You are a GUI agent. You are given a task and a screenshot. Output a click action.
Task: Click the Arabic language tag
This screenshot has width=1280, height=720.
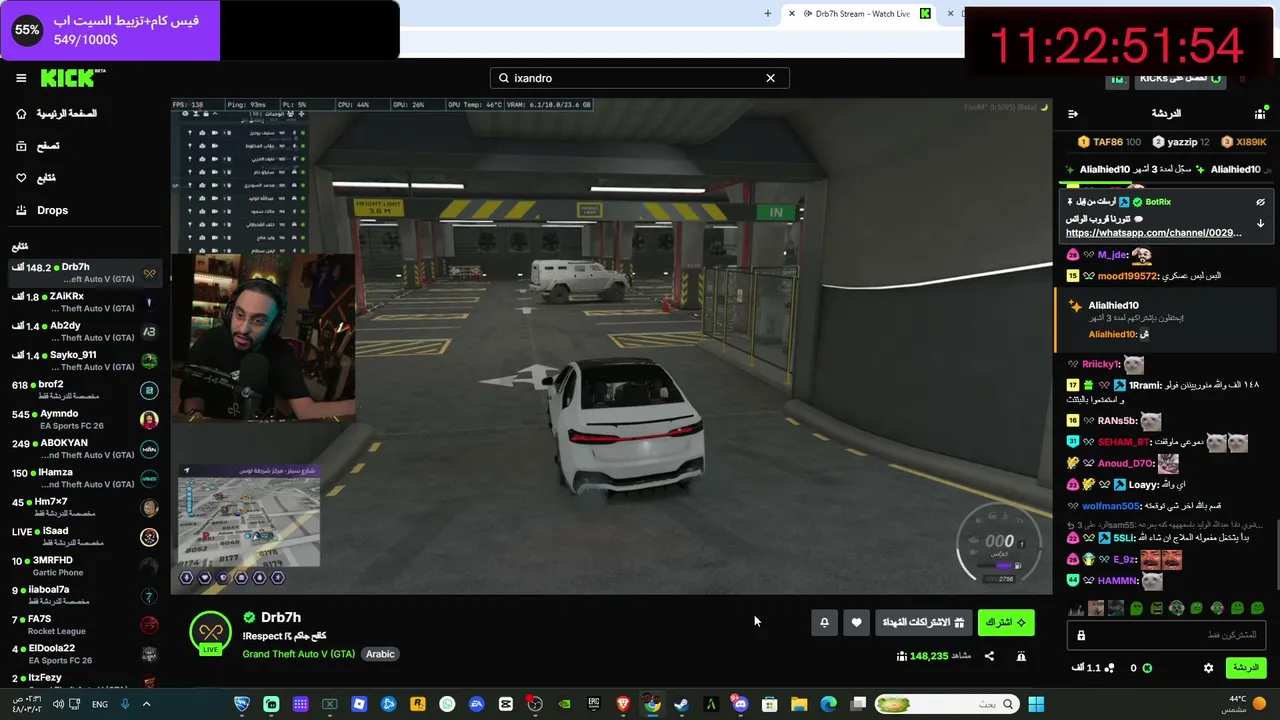(380, 654)
